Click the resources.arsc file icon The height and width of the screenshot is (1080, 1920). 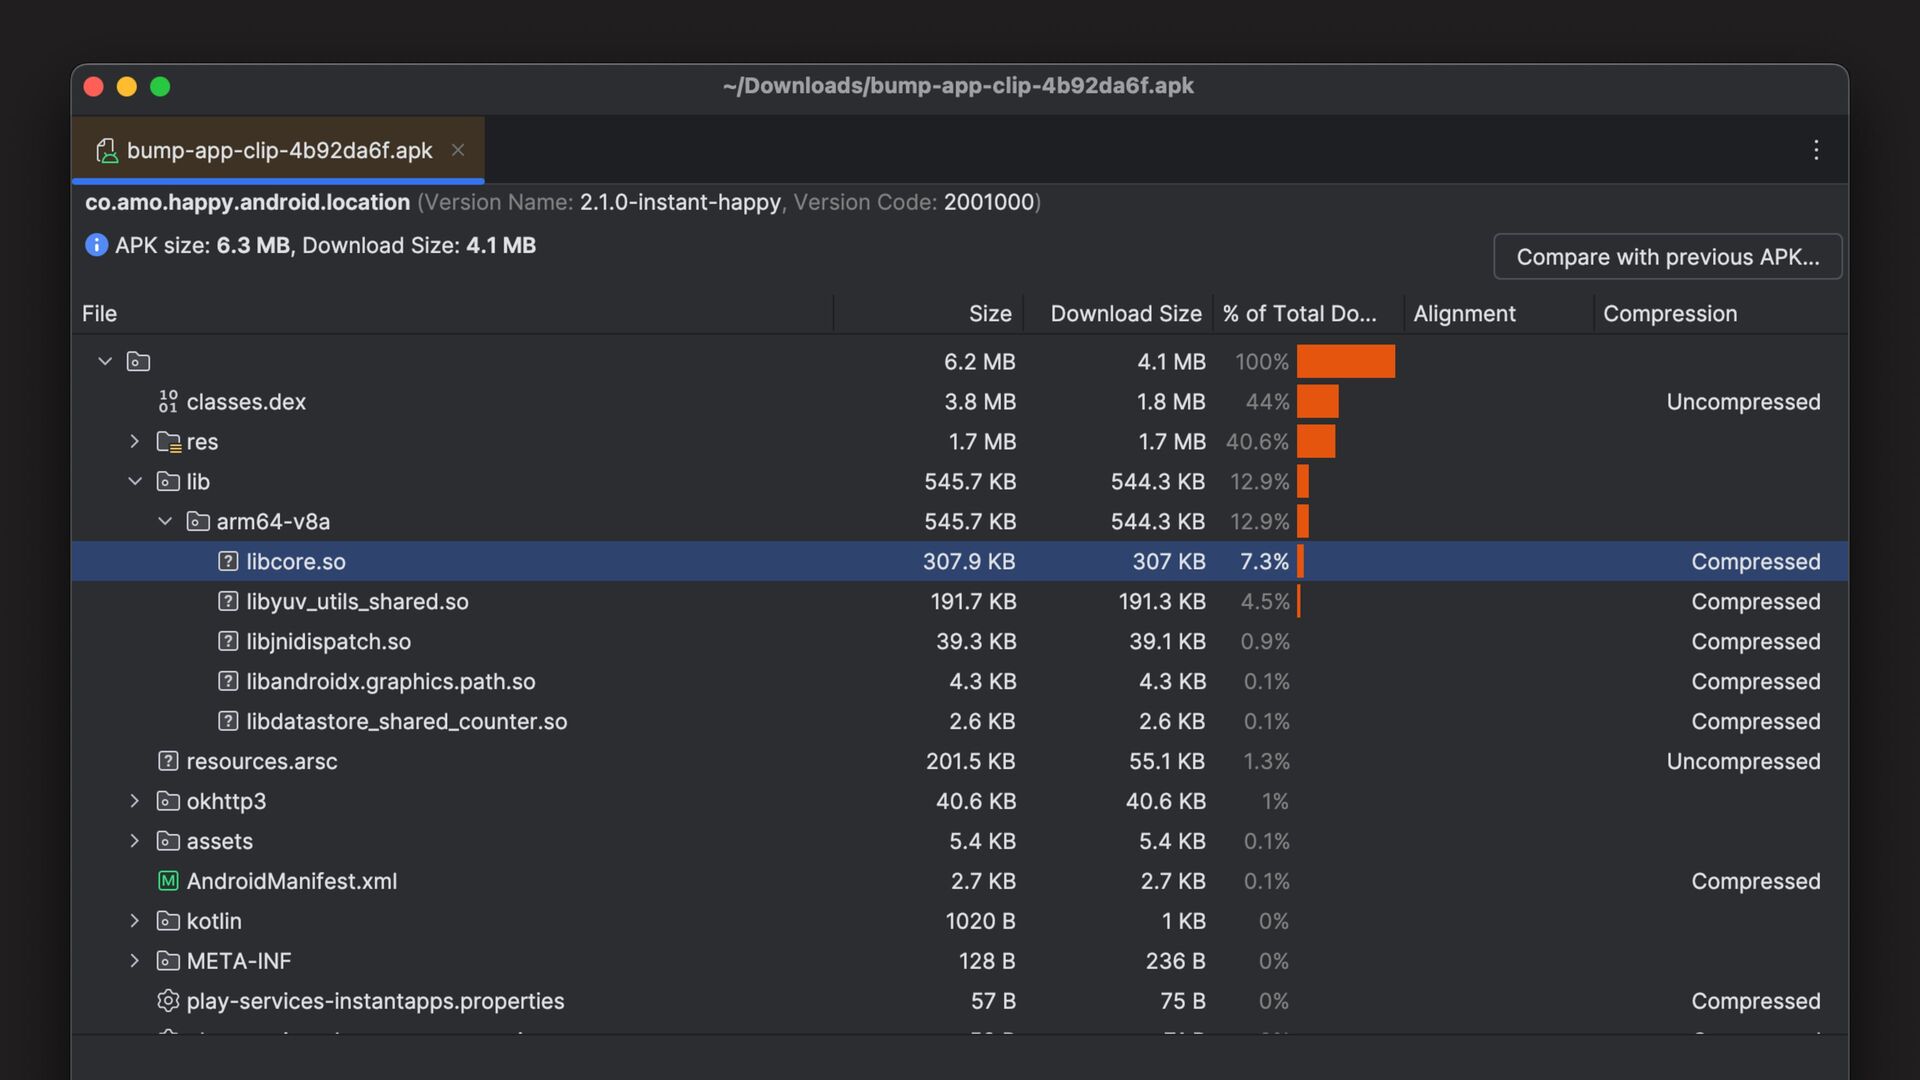click(x=168, y=761)
